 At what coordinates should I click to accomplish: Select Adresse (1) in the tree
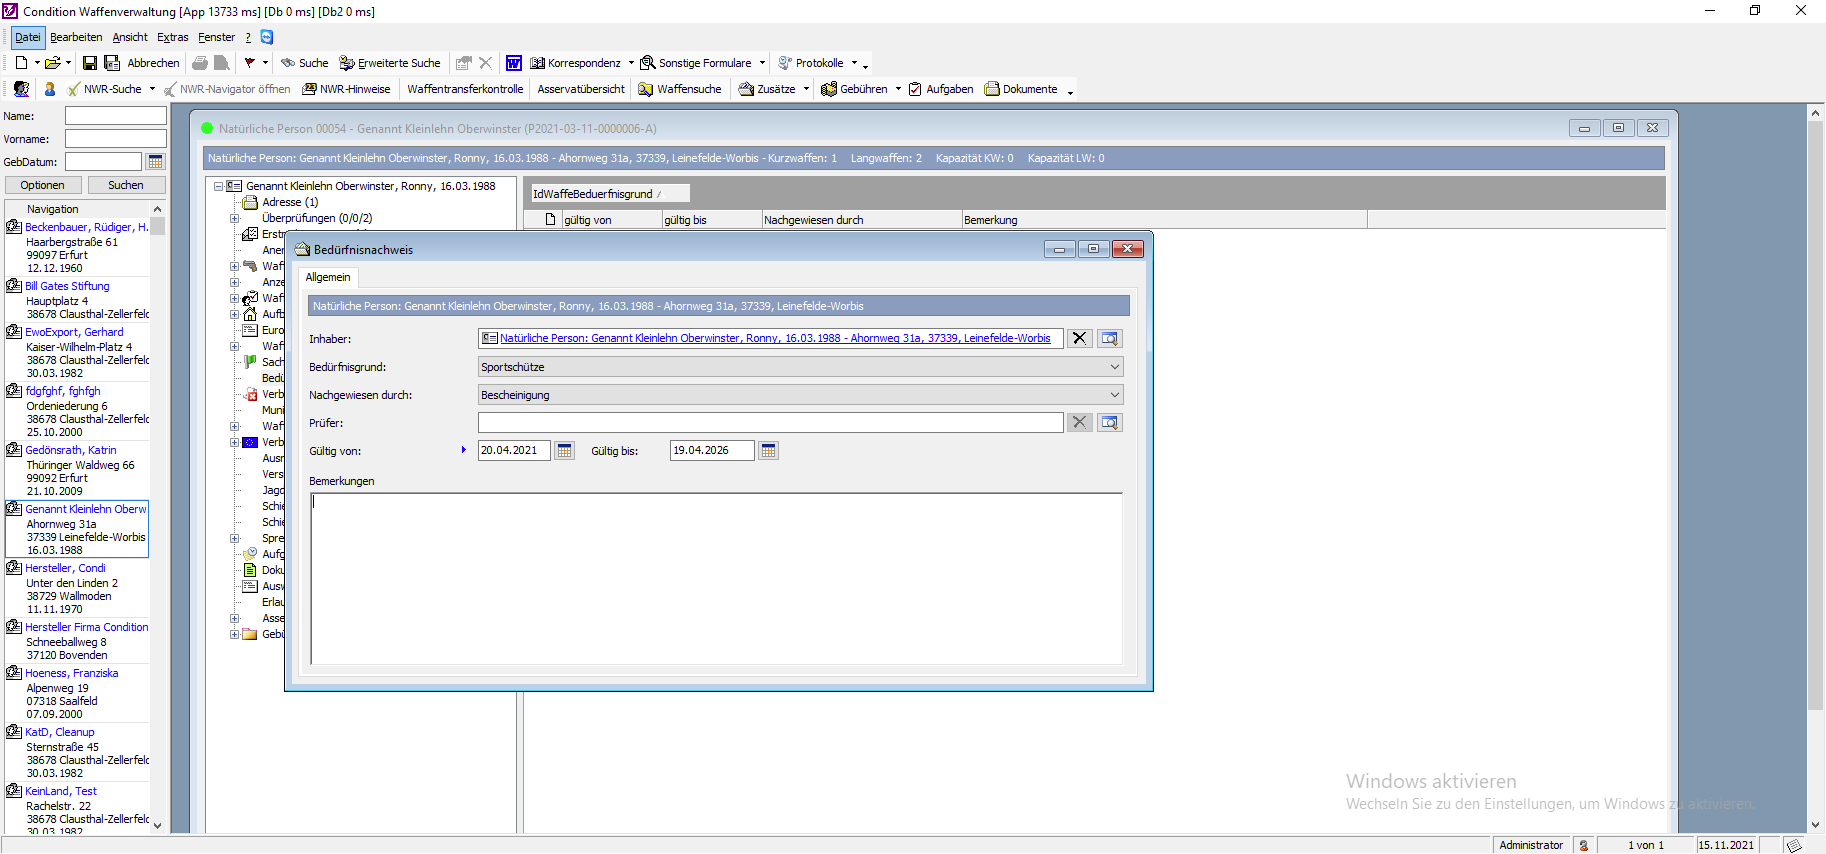[290, 202]
